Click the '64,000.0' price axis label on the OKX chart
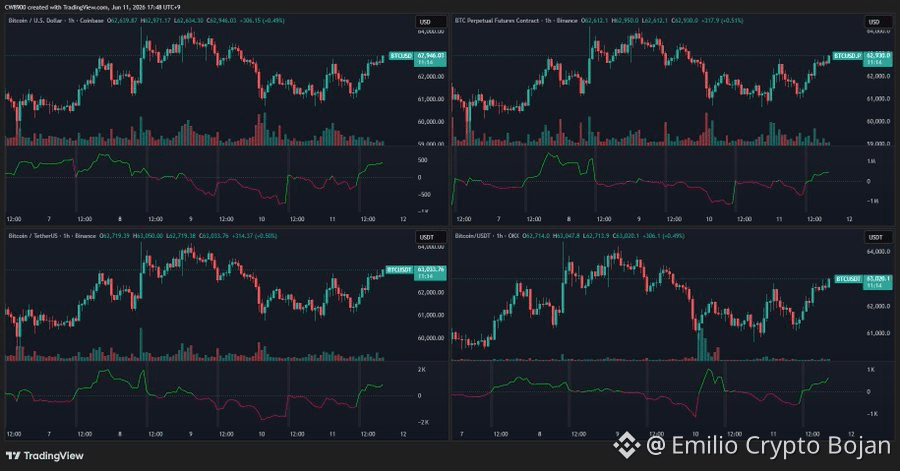Screen dimensions: 900x471 click(878, 252)
